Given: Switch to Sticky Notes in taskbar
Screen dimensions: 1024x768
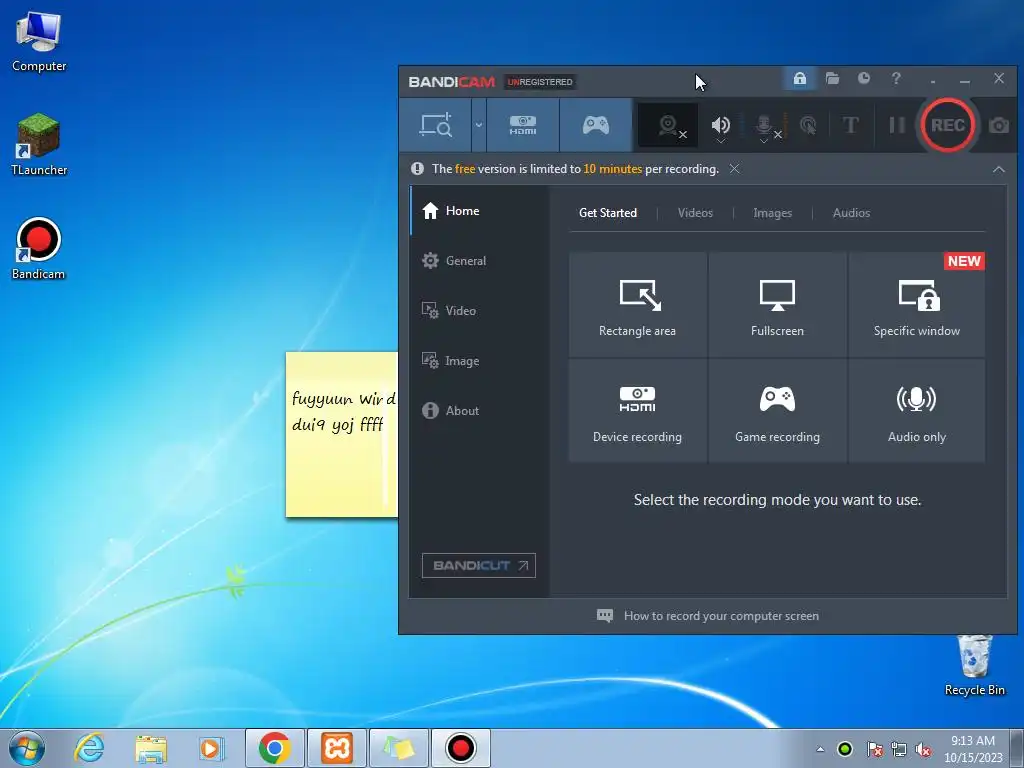Looking at the screenshot, I should pos(399,748).
